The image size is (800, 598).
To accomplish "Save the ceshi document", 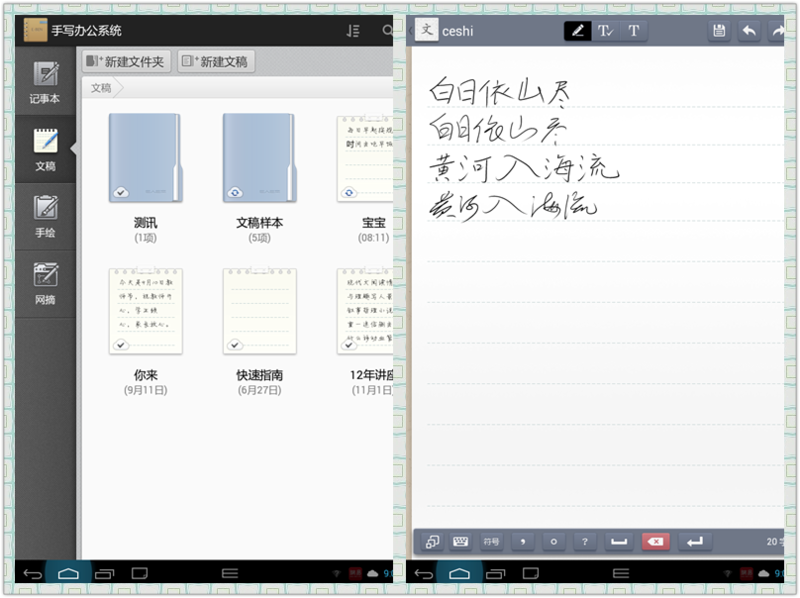I will 719,31.
